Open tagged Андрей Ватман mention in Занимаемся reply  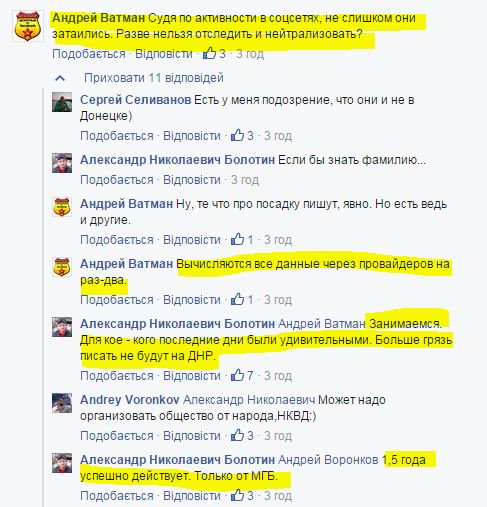(322, 324)
